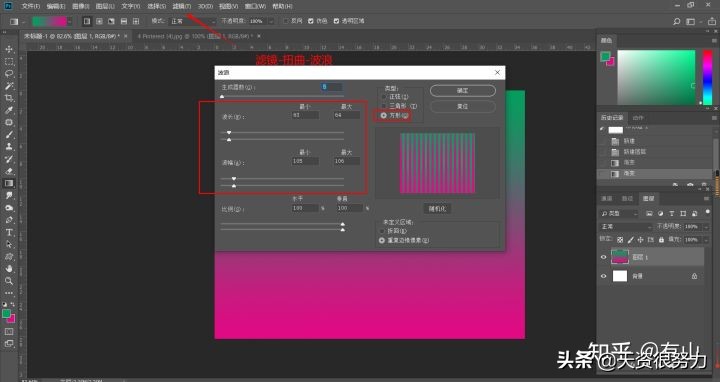This screenshot has height=382, width=720.
Task: Switch to the Layers tab
Action: click(x=648, y=198)
